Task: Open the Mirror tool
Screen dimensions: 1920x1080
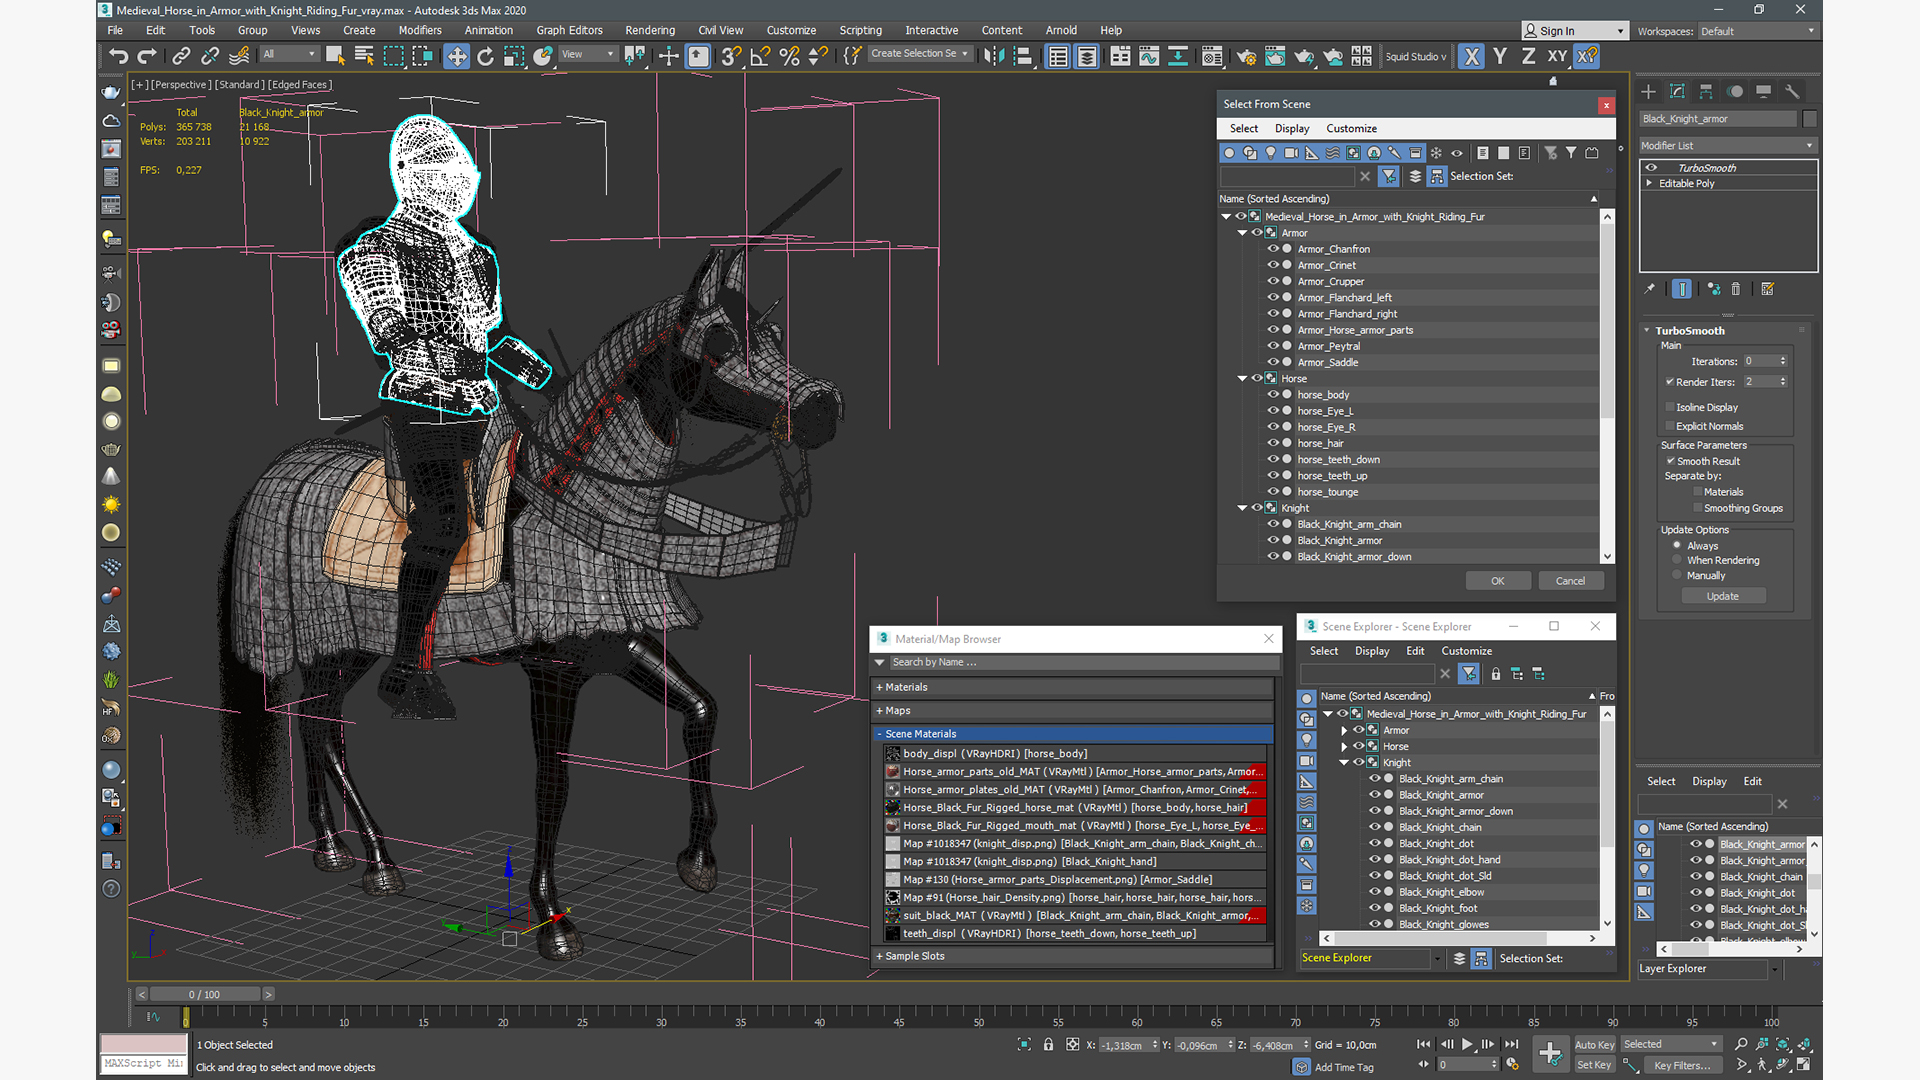Action: click(x=993, y=56)
